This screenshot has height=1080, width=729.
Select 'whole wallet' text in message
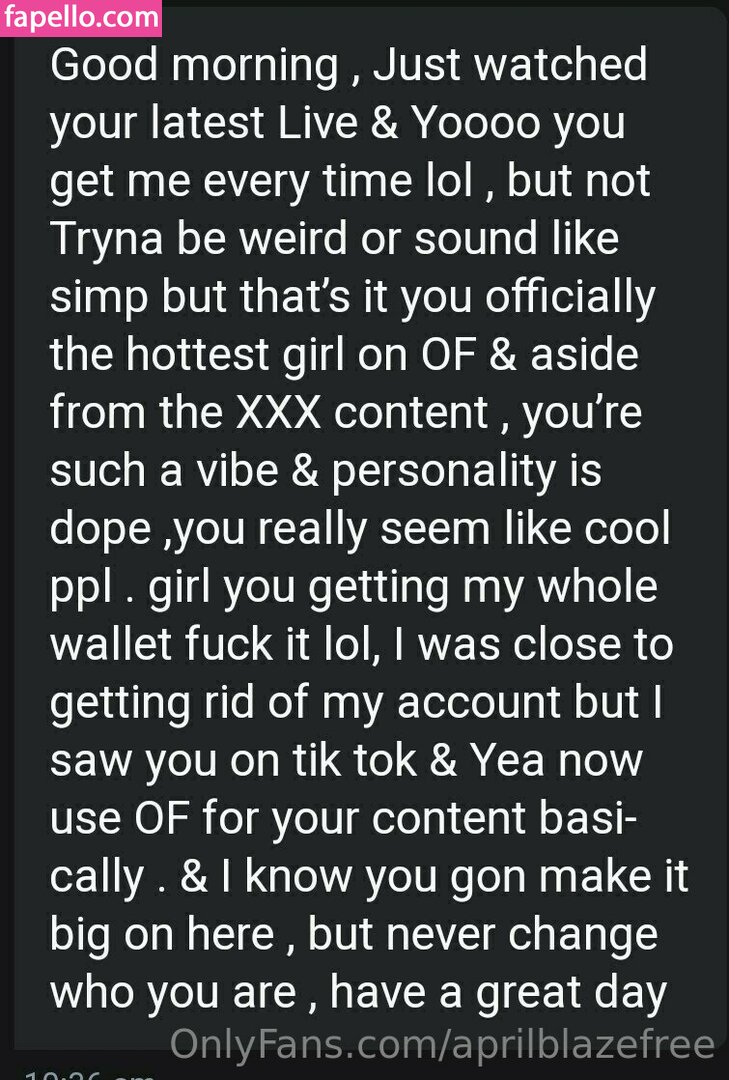353,616
